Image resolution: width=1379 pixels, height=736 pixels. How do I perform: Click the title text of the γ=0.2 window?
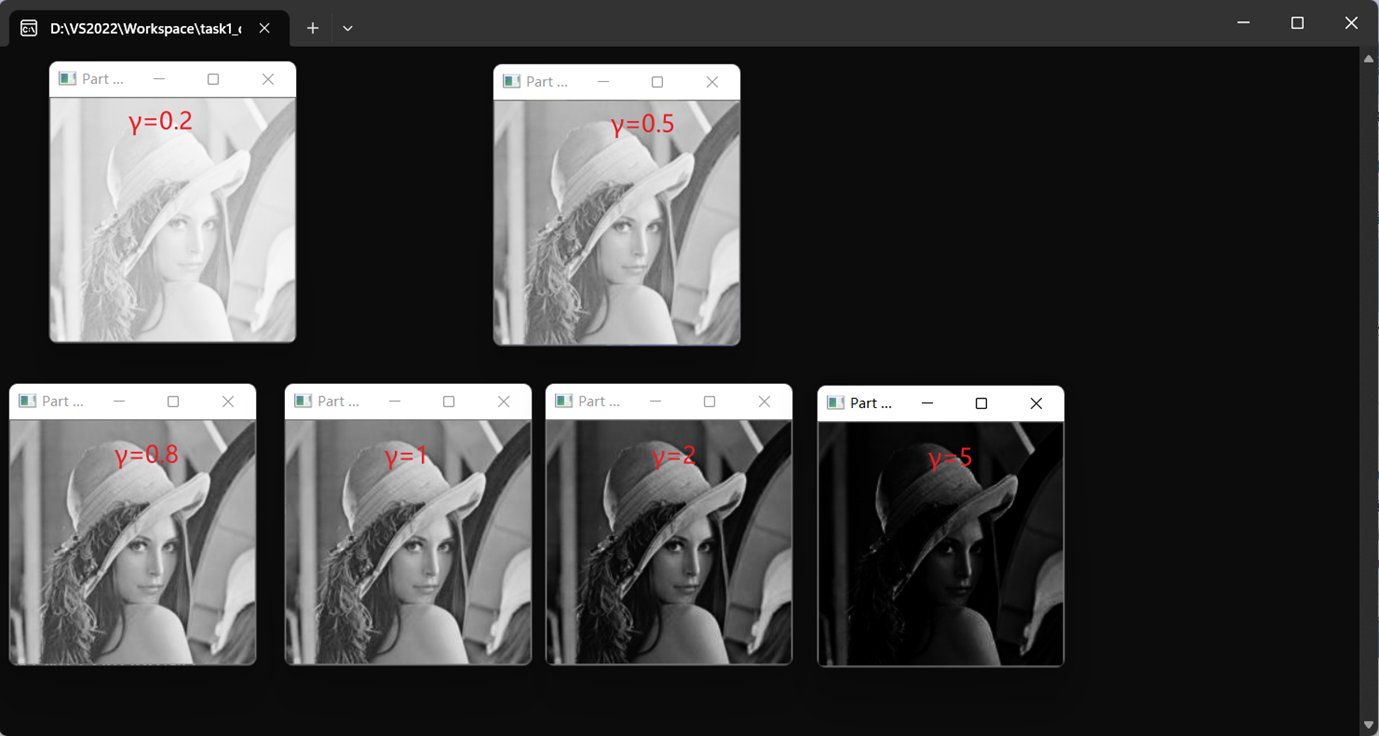point(102,79)
